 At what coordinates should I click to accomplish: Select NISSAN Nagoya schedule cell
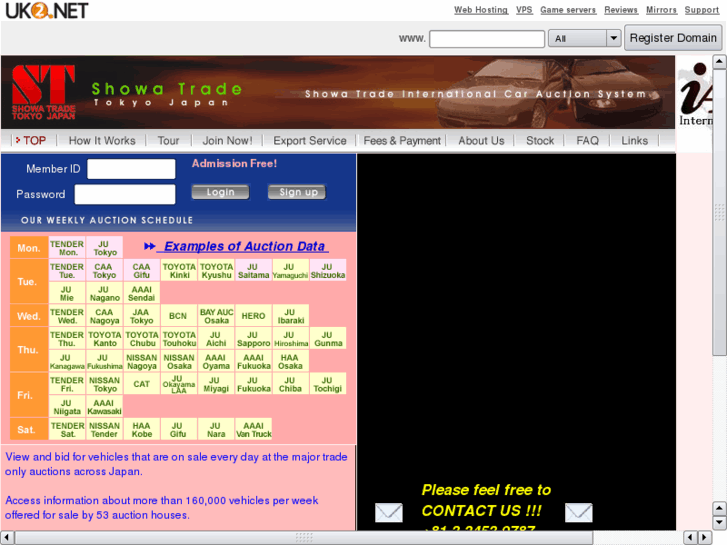point(141,361)
